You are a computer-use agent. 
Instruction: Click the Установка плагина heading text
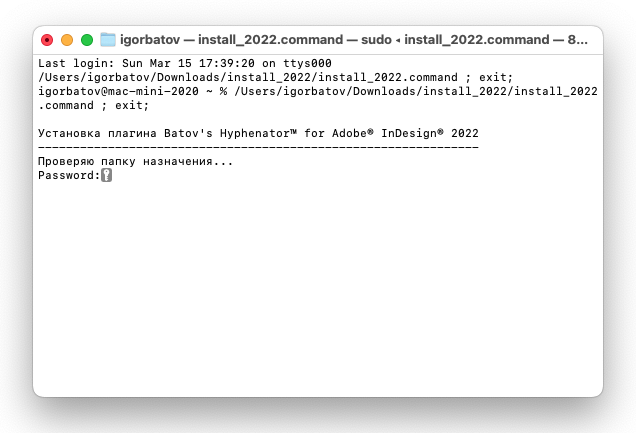point(97,133)
